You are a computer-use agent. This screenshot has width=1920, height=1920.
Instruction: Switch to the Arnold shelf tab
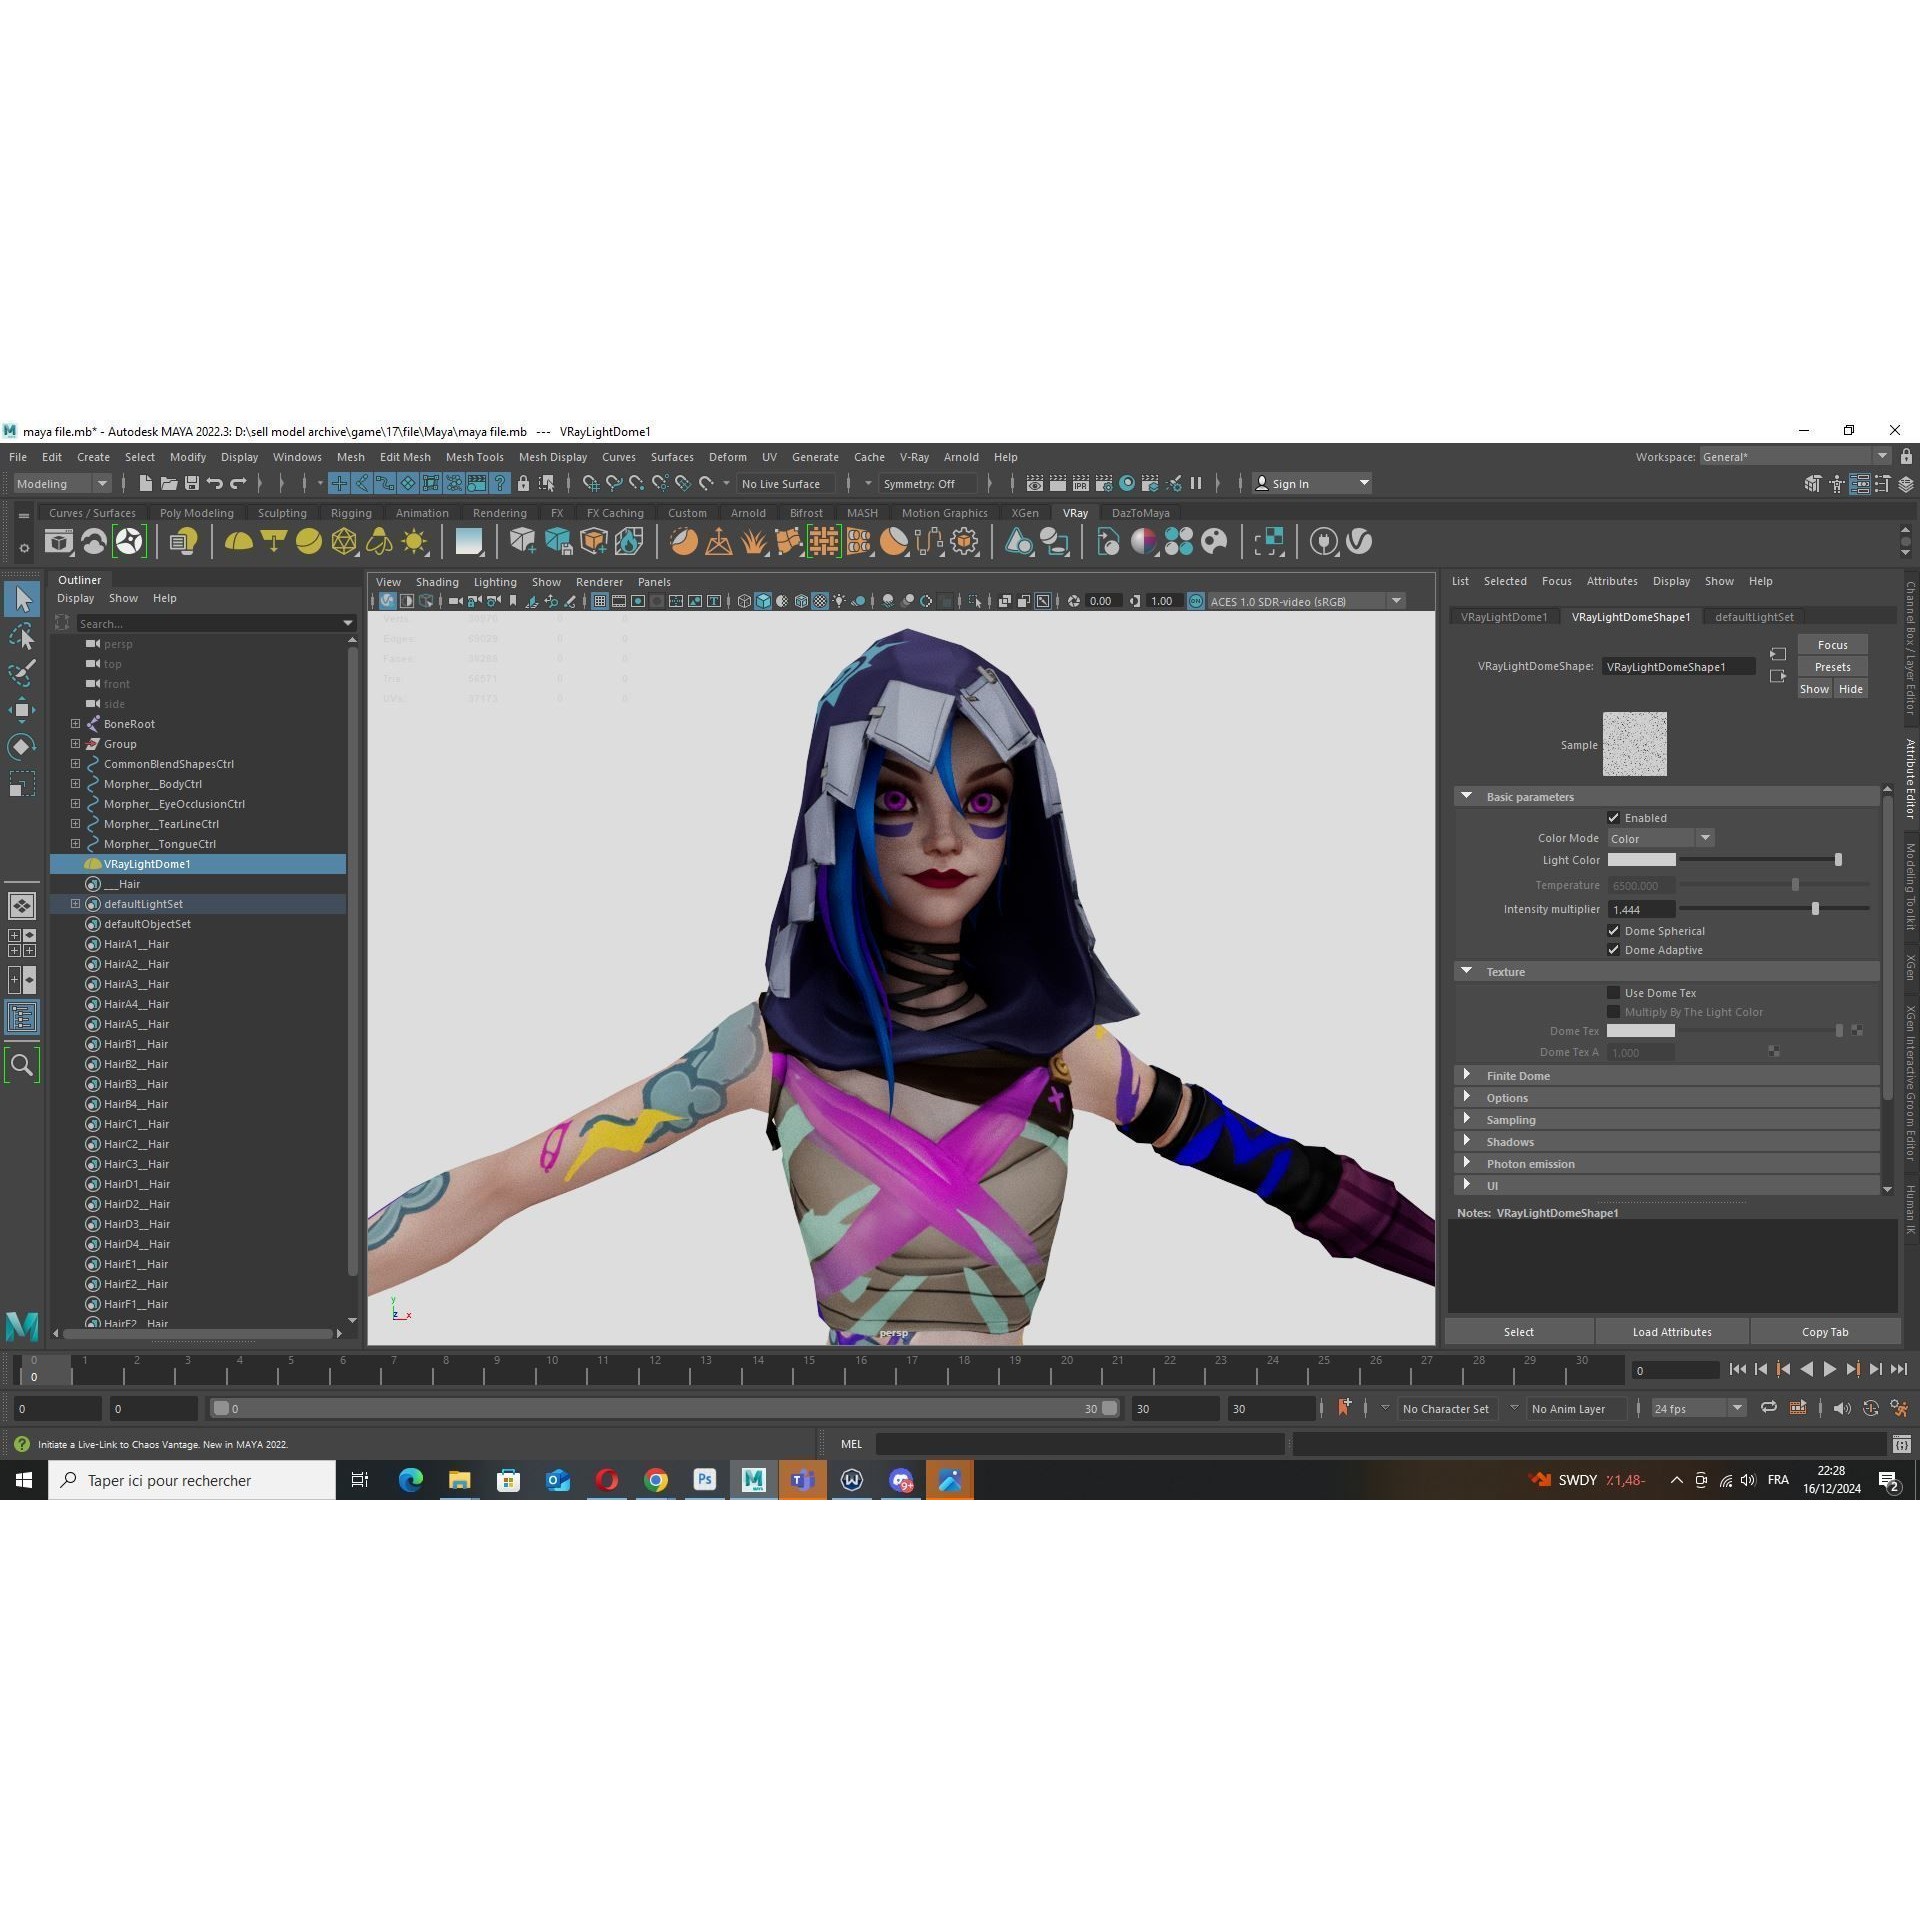(748, 513)
